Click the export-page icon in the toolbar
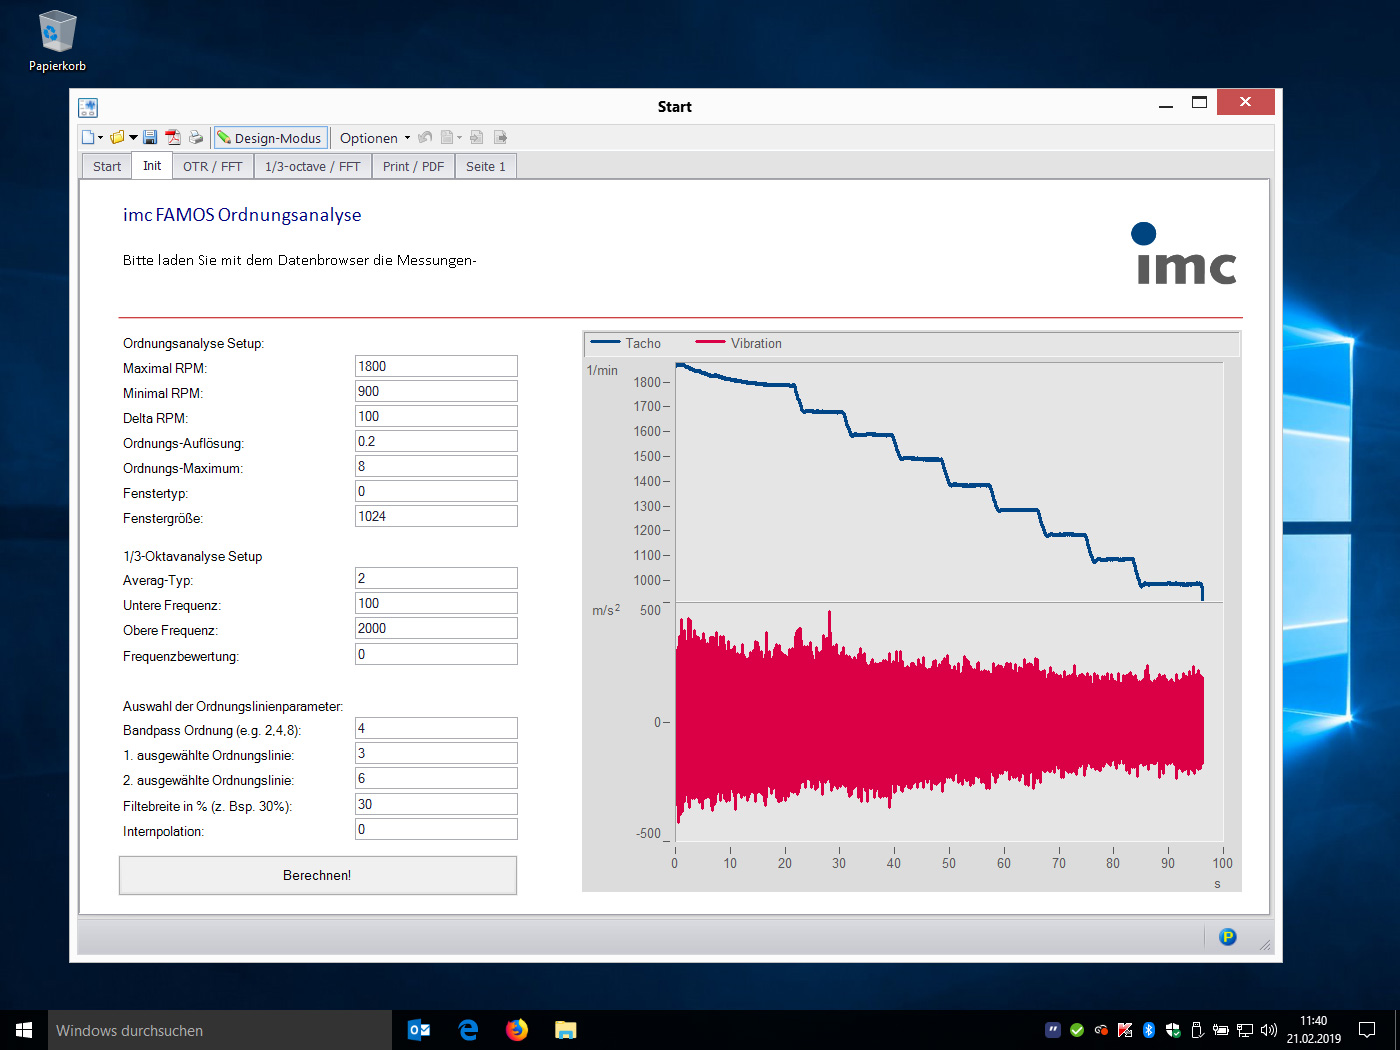Image resolution: width=1400 pixels, height=1050 pixels. tap(500, 137)
